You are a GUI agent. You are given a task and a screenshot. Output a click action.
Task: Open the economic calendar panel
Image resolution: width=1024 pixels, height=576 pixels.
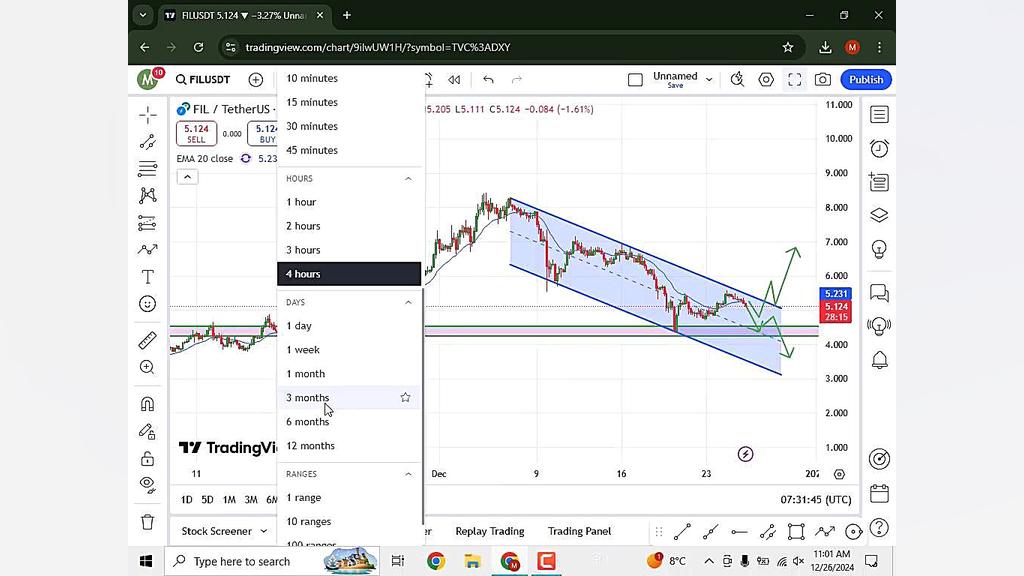coord(879,493)
